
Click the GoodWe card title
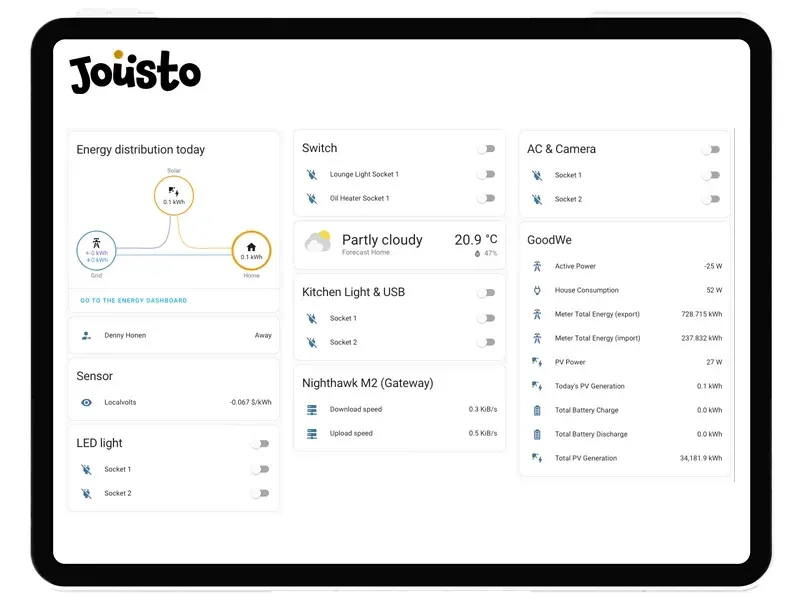click(549, 240)
